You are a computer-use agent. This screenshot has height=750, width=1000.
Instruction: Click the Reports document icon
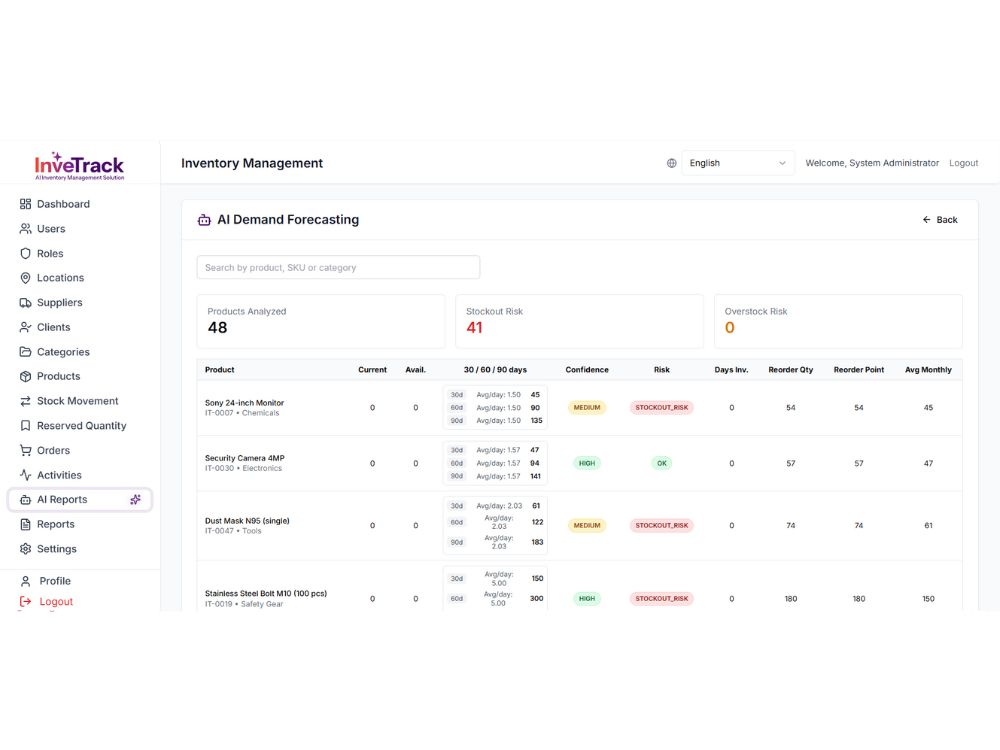tap(26, 524)
